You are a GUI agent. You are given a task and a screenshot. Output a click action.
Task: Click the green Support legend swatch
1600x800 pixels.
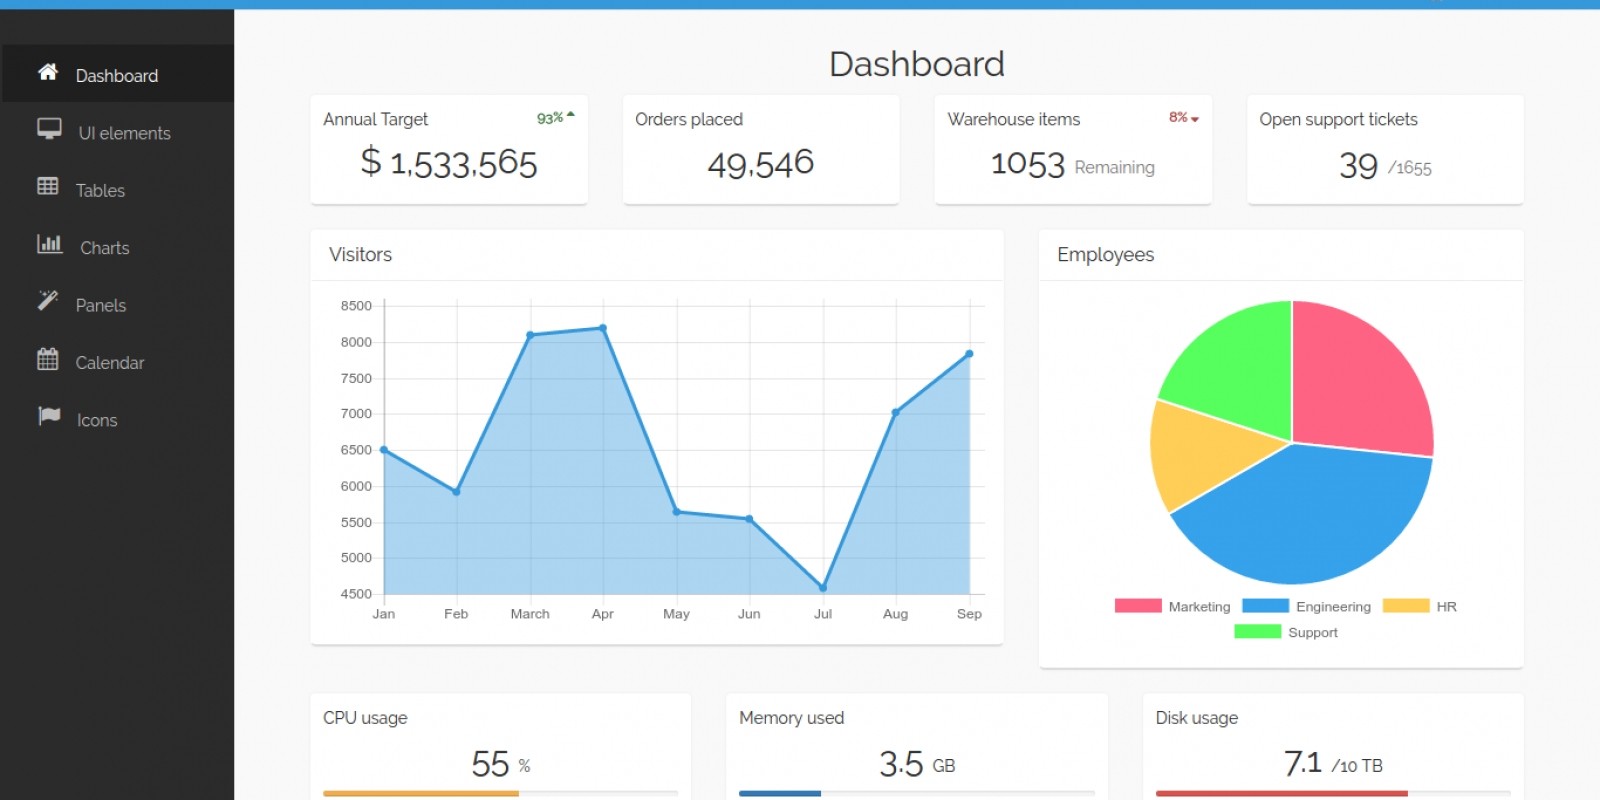1258,632
